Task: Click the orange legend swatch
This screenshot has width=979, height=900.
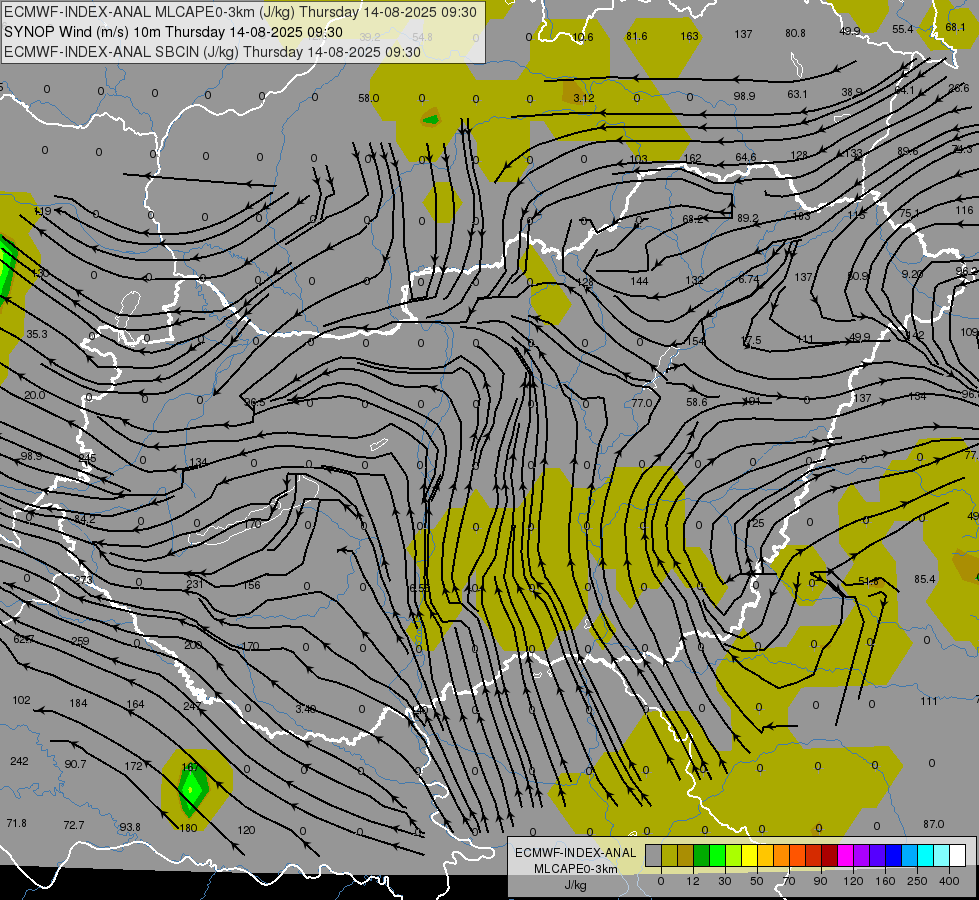Action: pyautogui.click(x=782, y=855)
